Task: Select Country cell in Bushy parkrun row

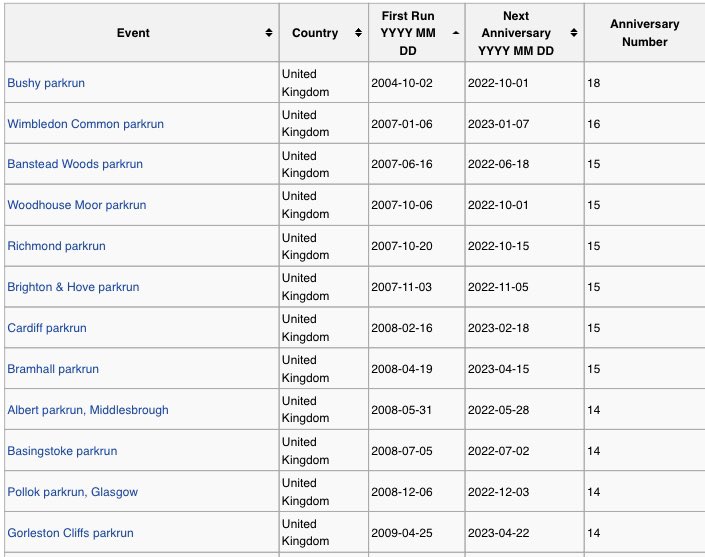Action: [323, 83]
